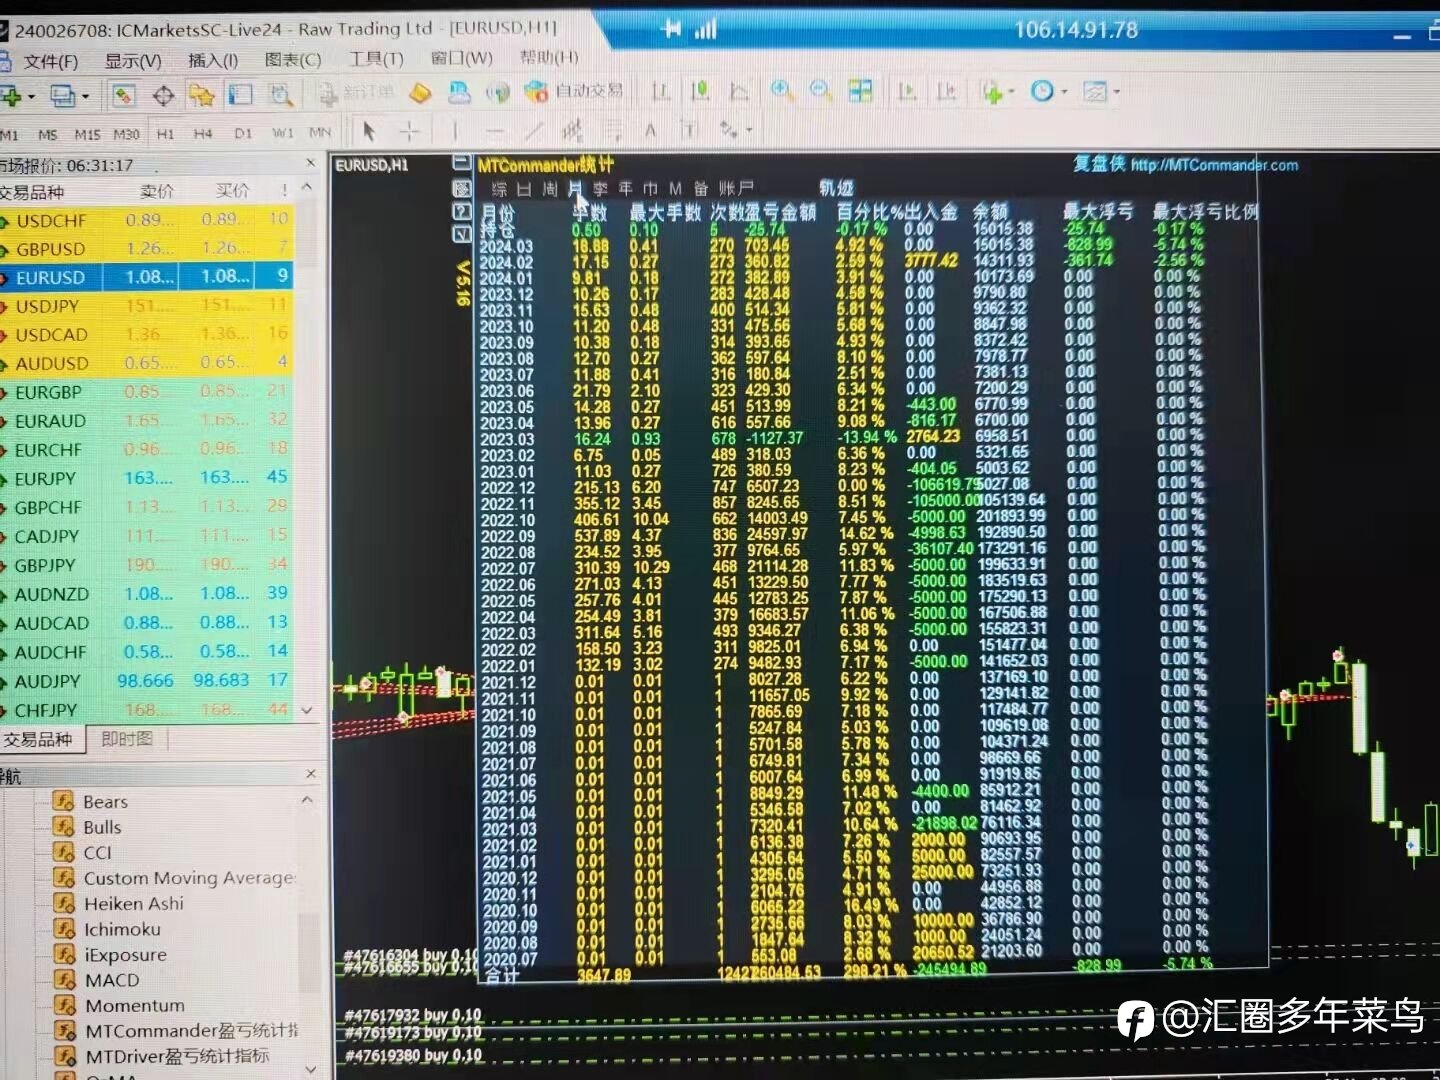Select the vertical line drawing tool

point(454,130)
